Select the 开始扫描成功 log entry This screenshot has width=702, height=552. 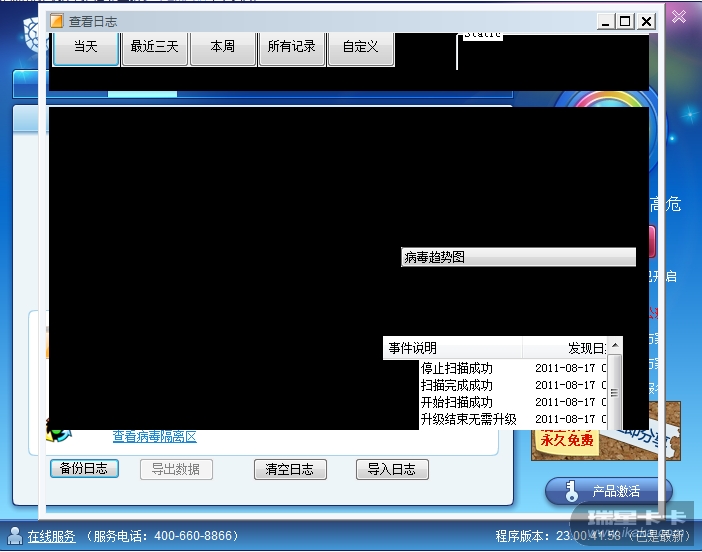[513, 402]
